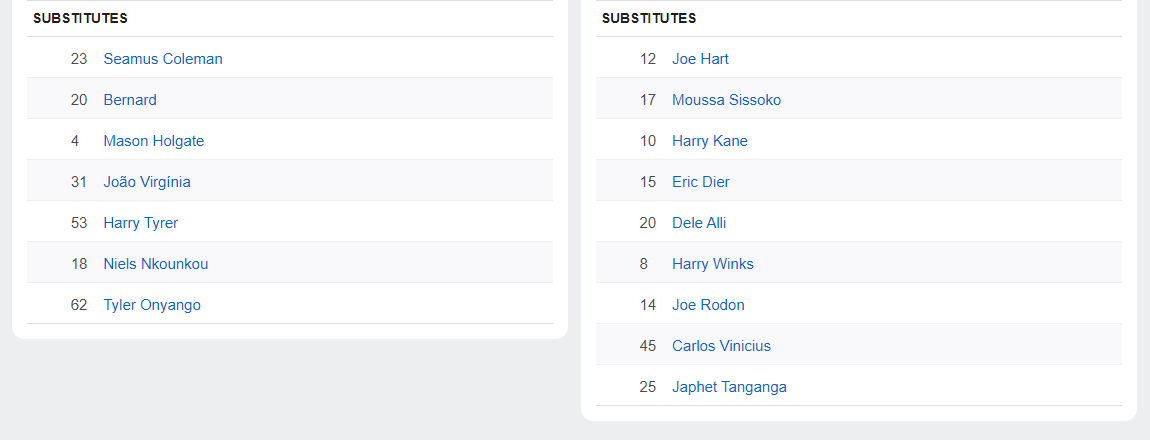Open Dele Alli's profile link
This screenshot has width=1150, height=440.
point(699,223)
